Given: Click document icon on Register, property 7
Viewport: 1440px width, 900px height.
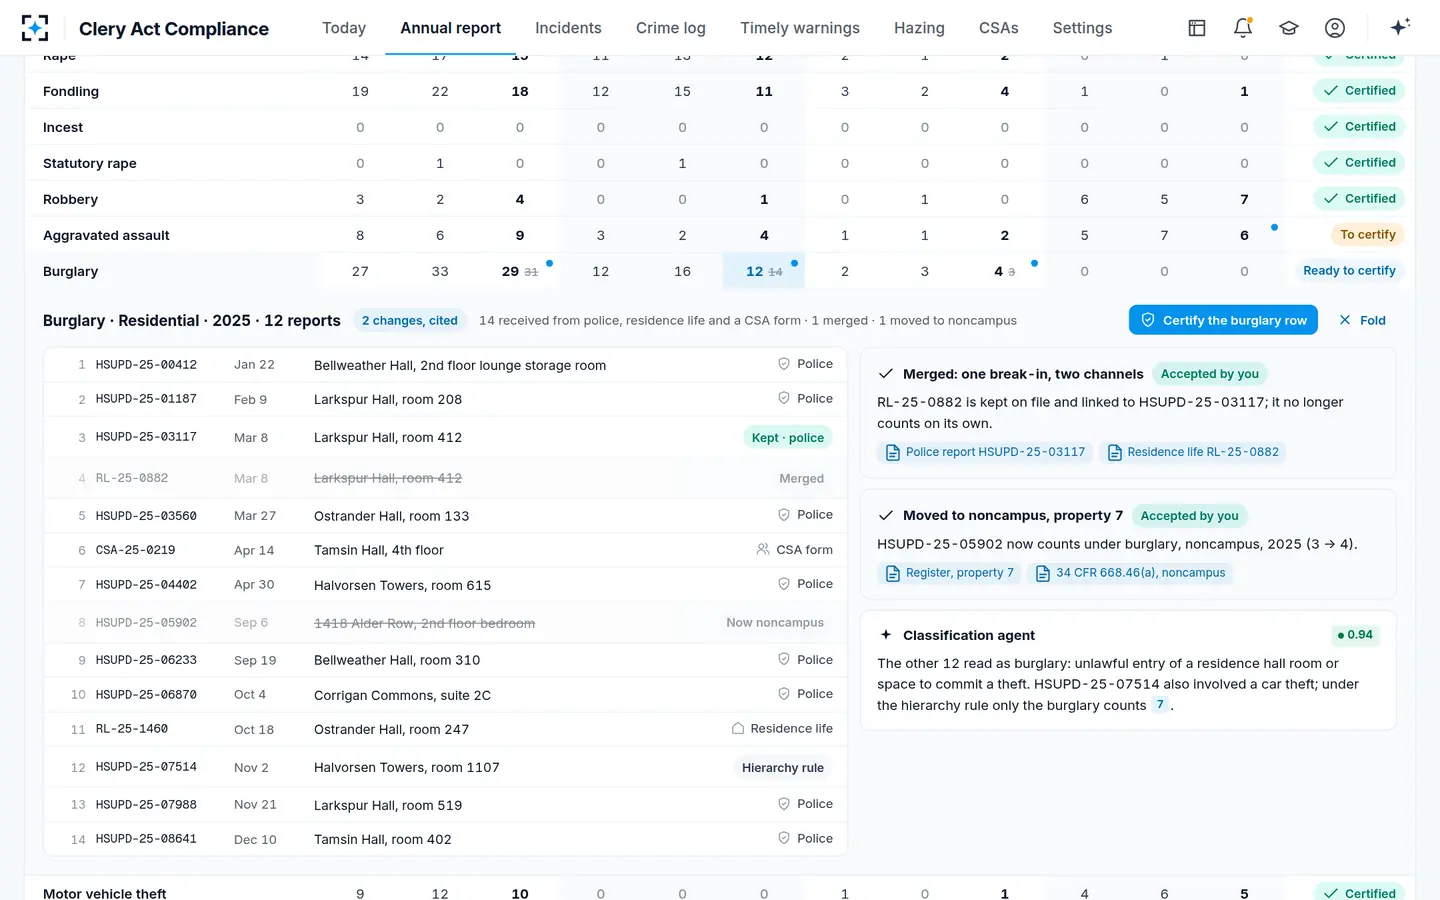Looking at the screenshot, I should click(893, 573).
